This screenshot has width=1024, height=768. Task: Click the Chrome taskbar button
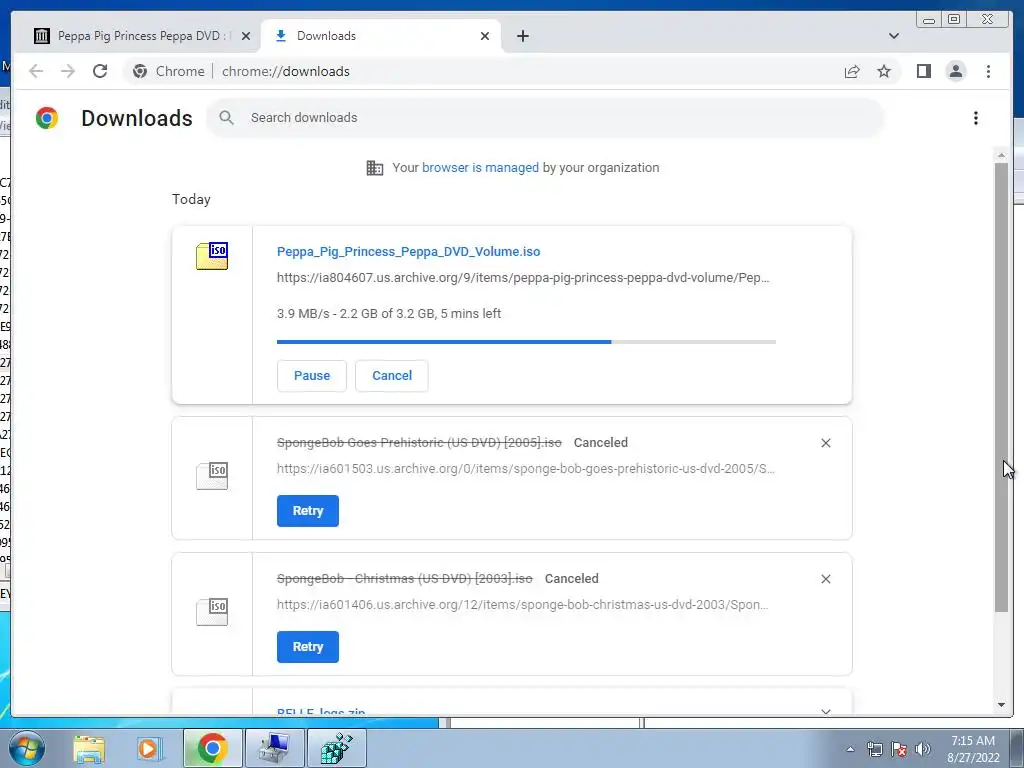tap(212, 748)
